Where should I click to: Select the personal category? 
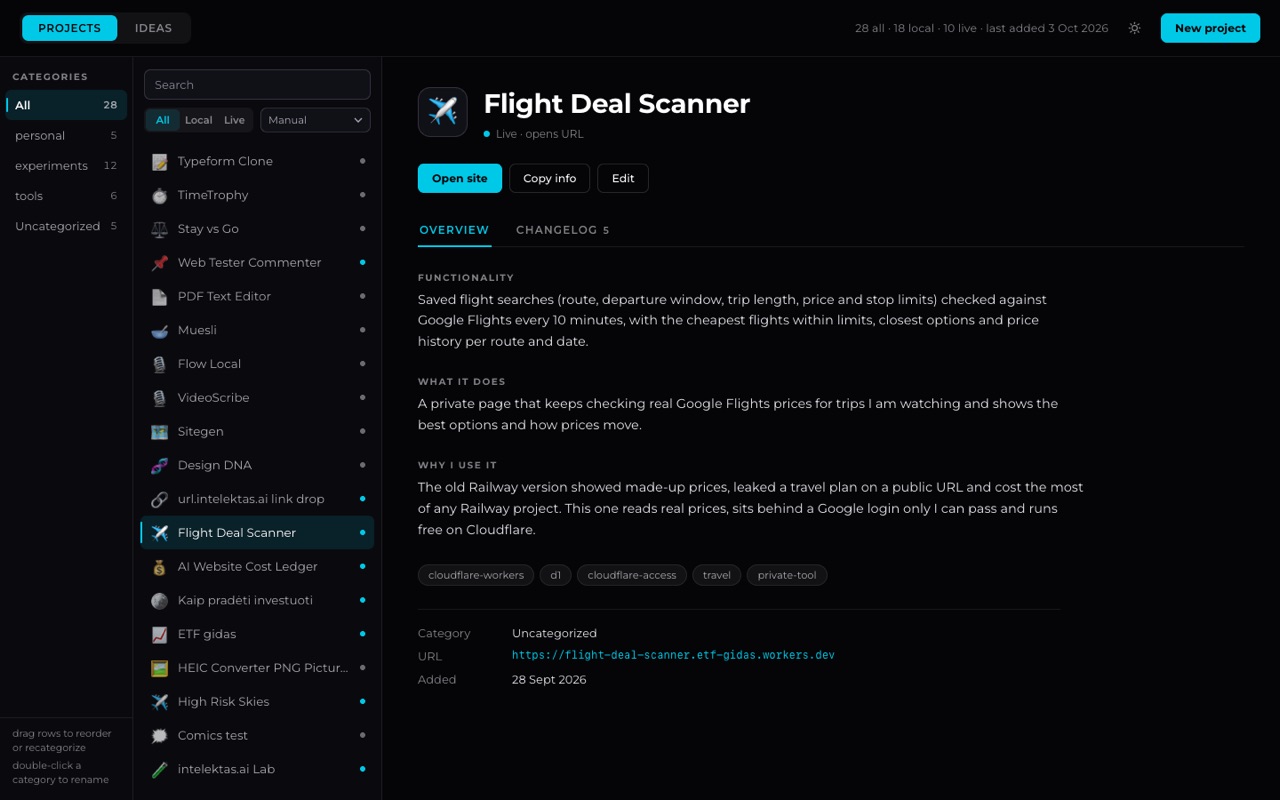pyautogui.click(x=66, y=136)
